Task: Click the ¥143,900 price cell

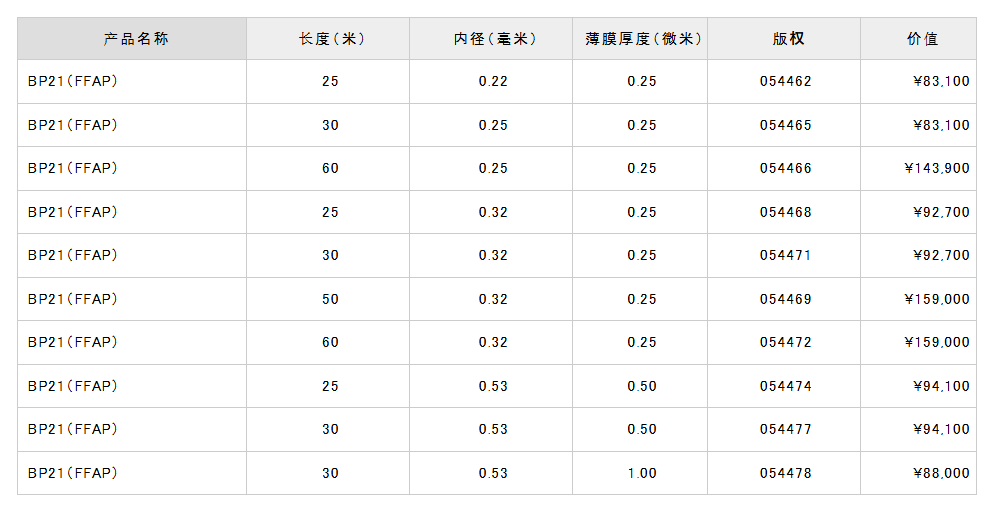Action: 936,169
